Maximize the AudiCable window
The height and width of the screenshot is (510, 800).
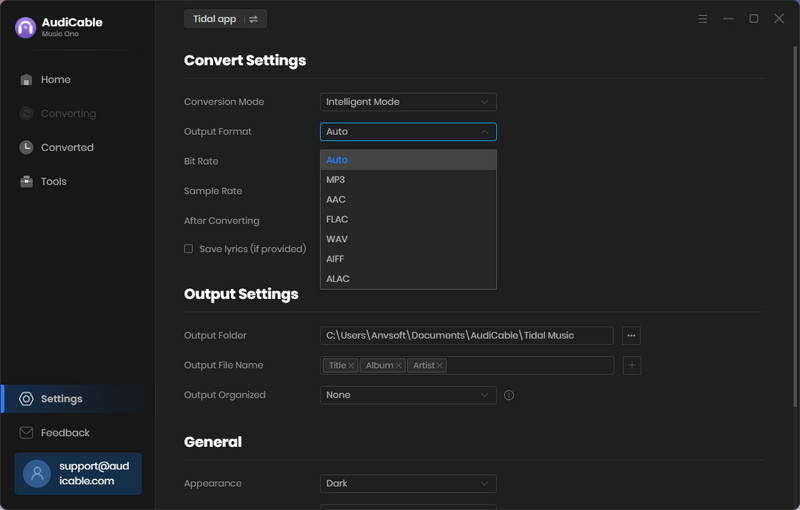click(x=754, y=19)
